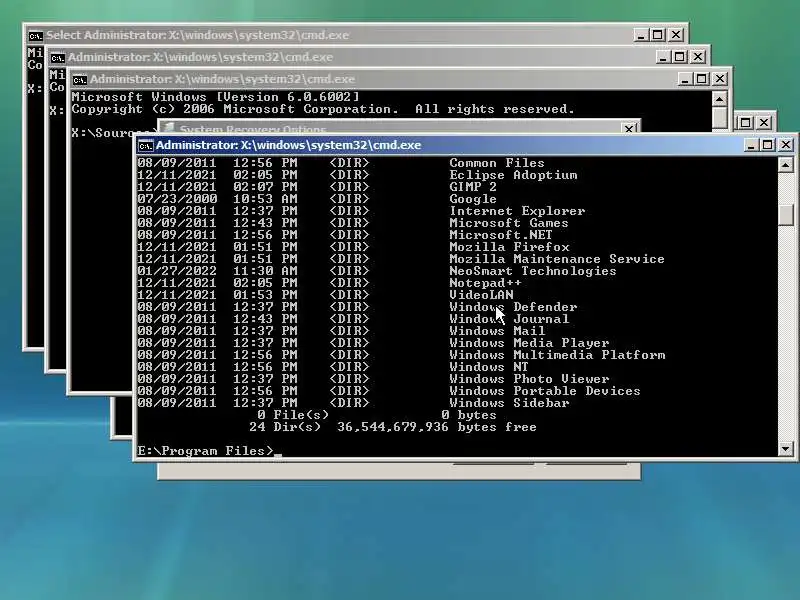Click the 'Mozilla Maintenance Service' directory entry

[x=557, y=259]
